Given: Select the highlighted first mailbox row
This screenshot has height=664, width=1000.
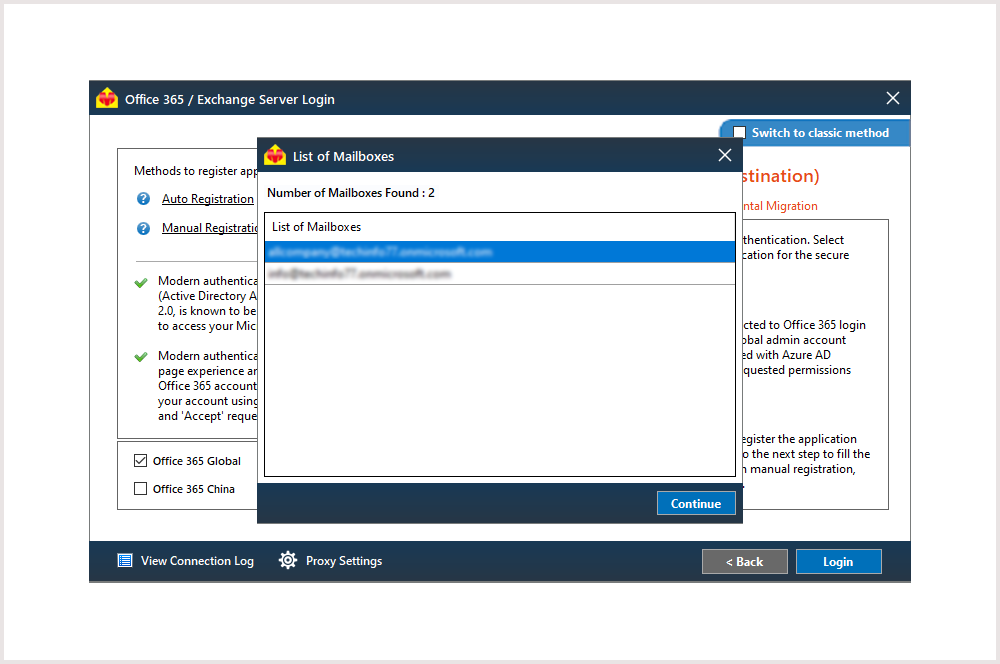Looking at the screenshot, I should click(499, 252).
